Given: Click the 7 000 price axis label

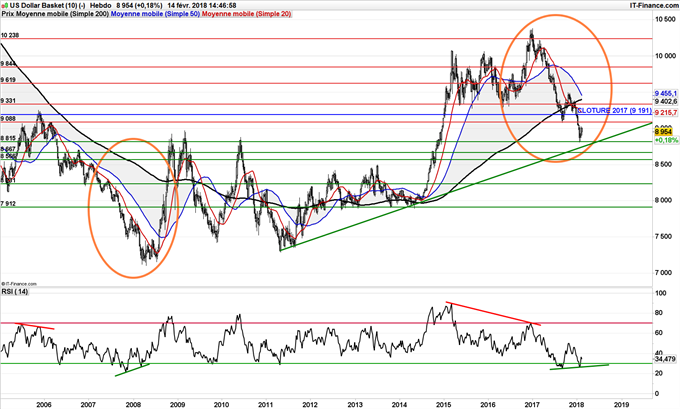Looking at the screenshot, I should (666, 273).
